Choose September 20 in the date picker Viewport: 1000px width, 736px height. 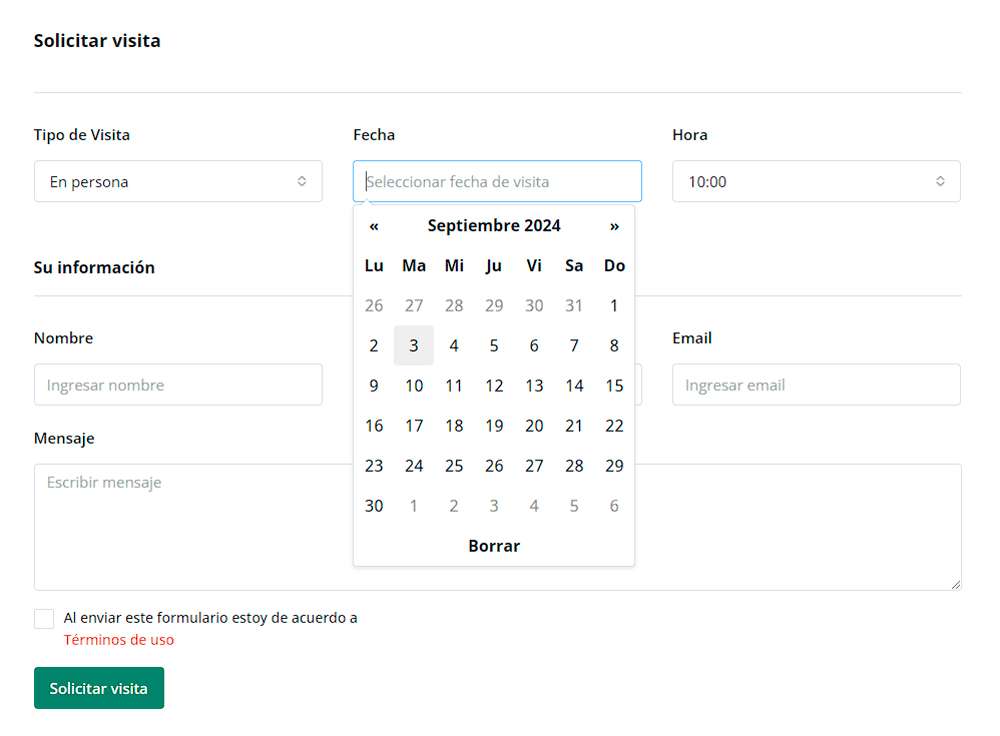(x=534, y=426)
